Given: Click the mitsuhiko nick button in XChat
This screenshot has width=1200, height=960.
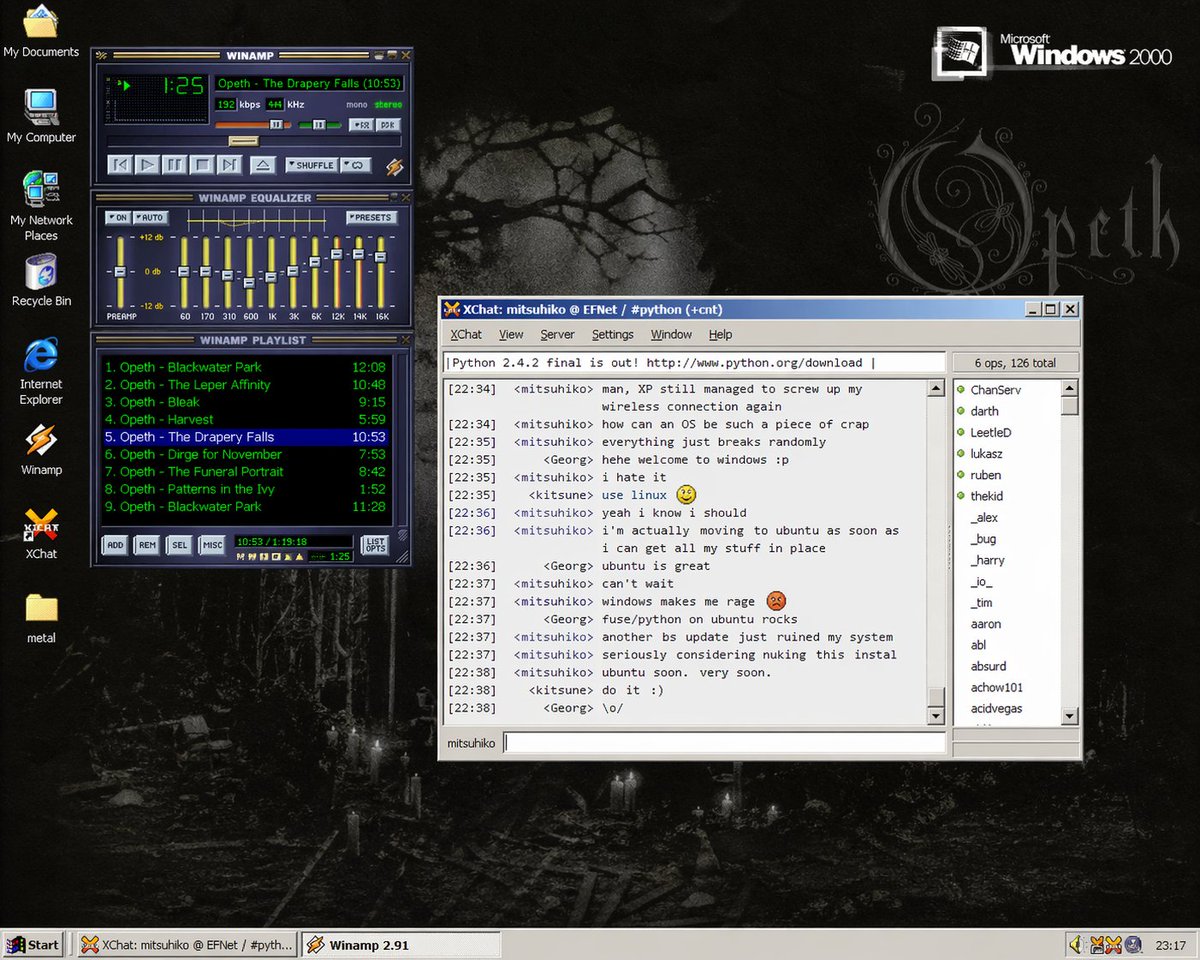Looking at the screenshot, I should point(471,743).
